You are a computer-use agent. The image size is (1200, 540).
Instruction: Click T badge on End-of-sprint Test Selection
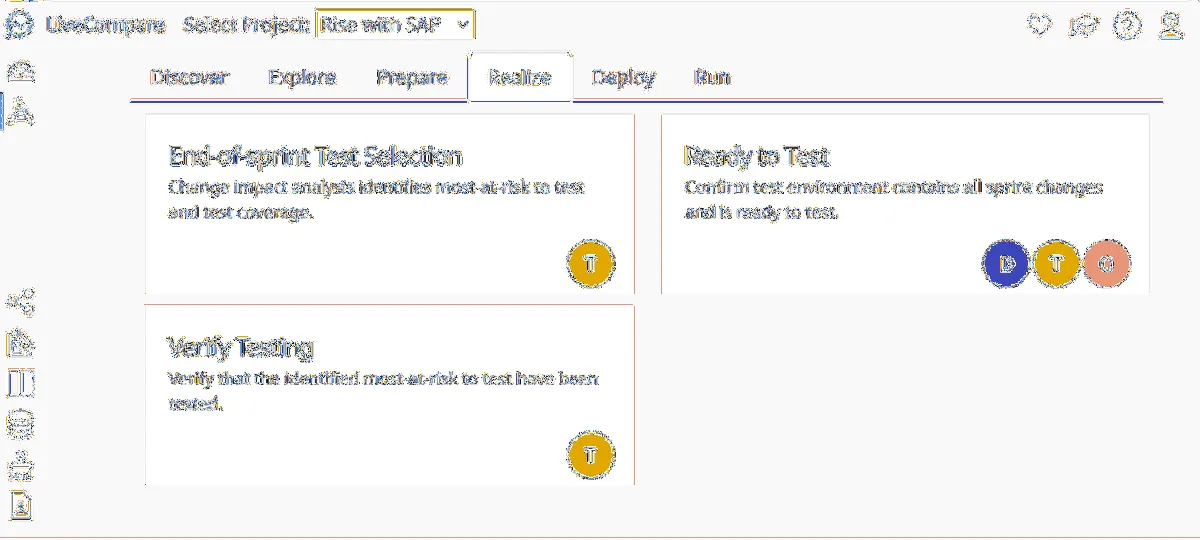pos(591,264)
